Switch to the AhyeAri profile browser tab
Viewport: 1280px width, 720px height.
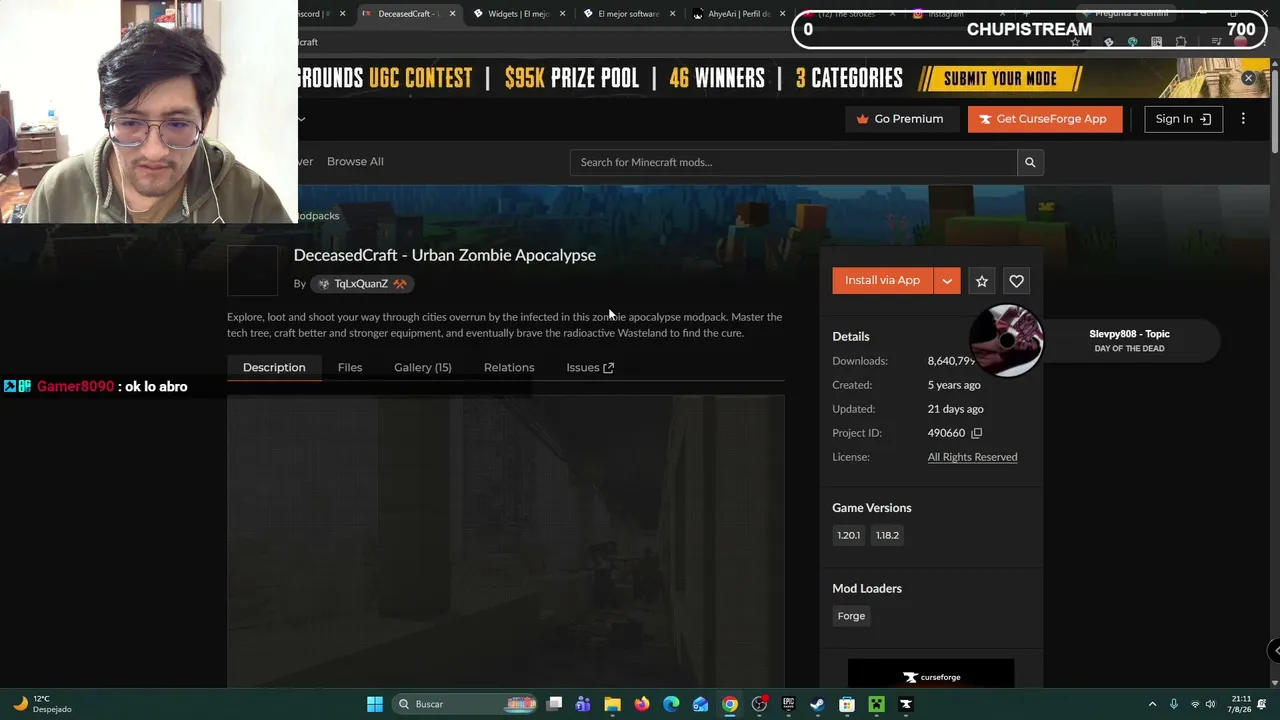740,14
